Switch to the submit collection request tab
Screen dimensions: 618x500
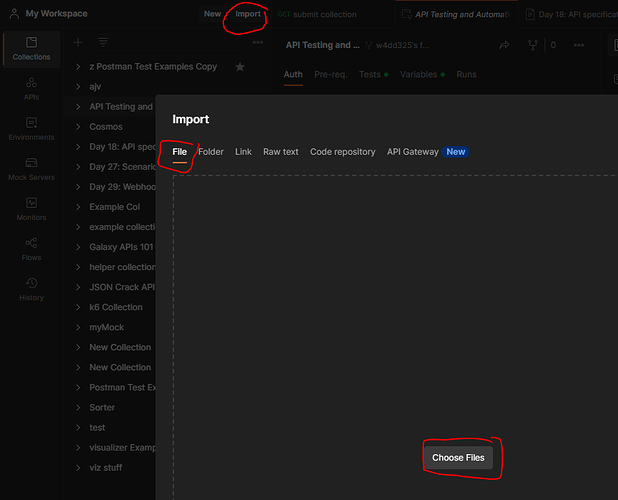(317, 15)
